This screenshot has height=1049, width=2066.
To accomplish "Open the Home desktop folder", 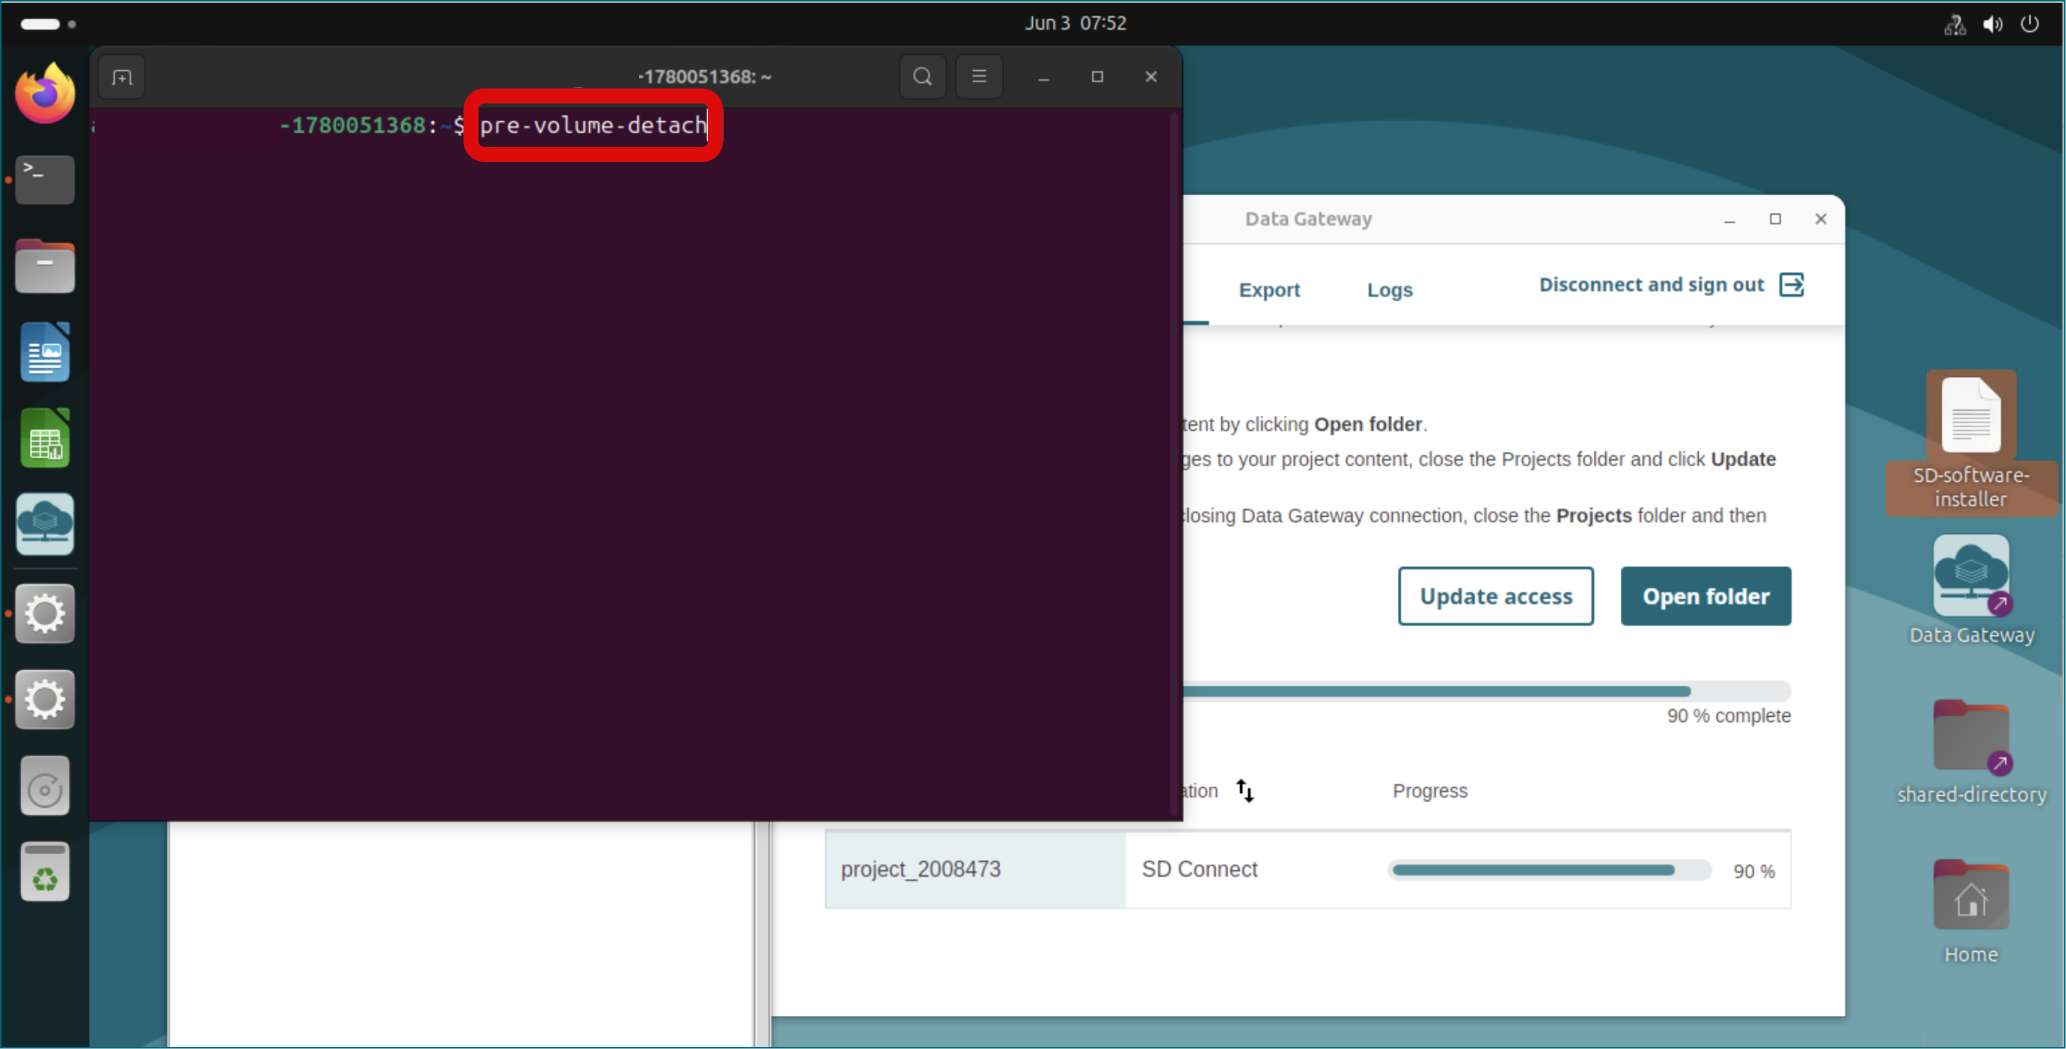I will pyautogui.click(x=1971, y=910).
